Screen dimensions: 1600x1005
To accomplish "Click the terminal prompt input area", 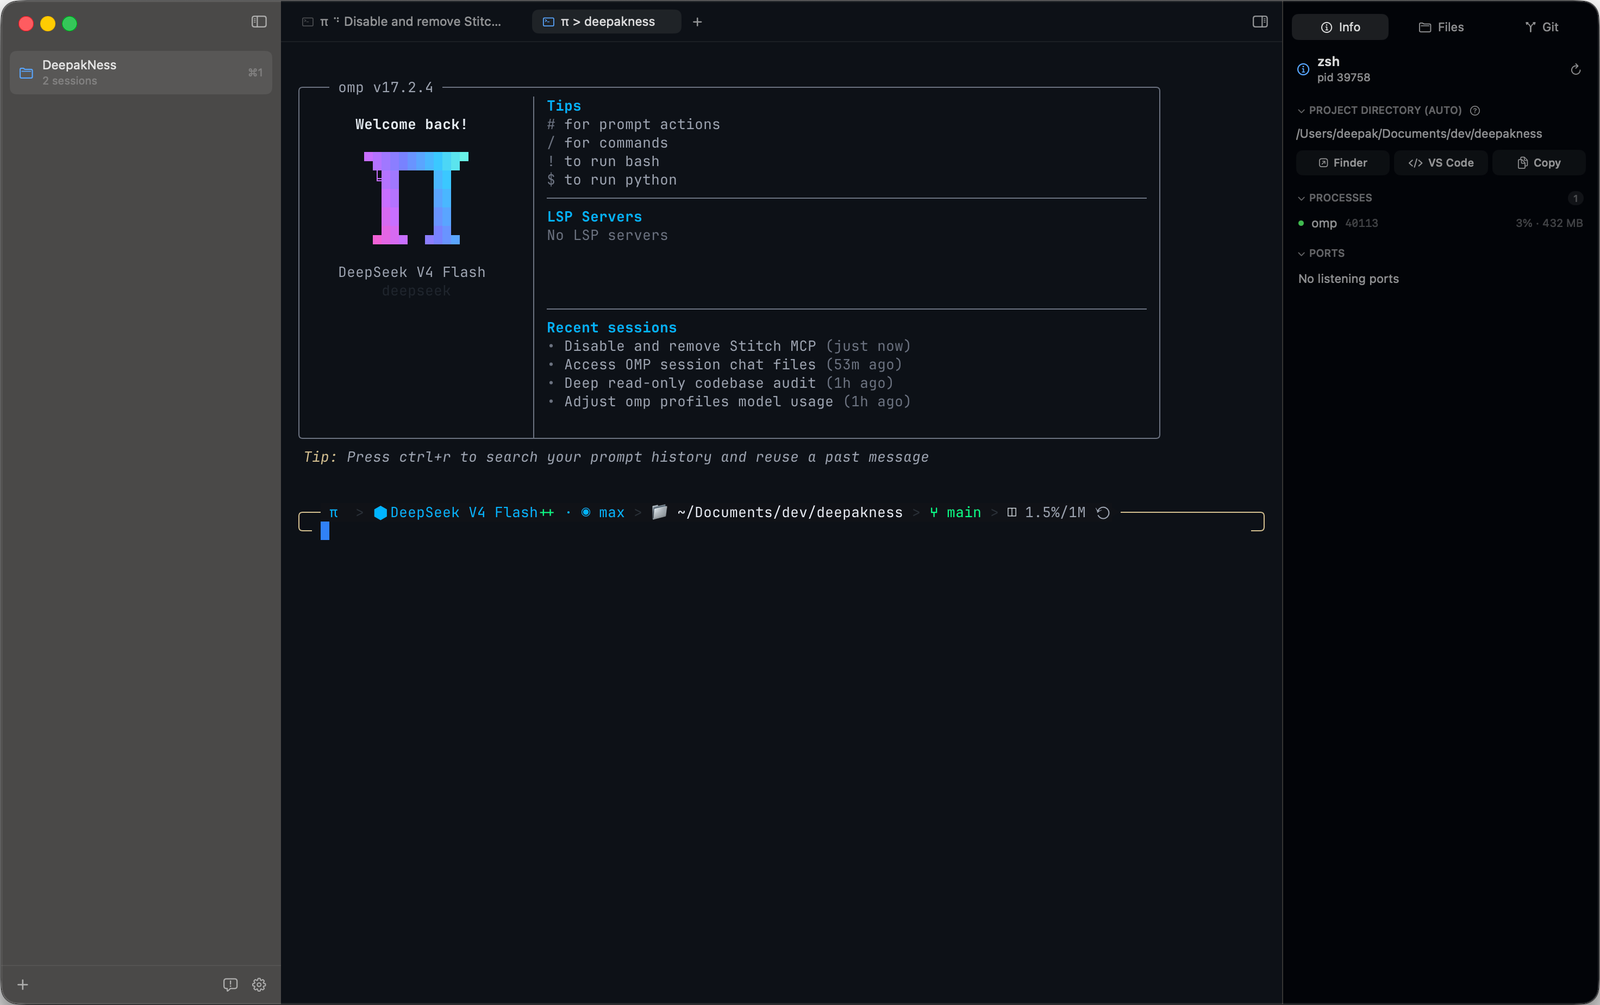I will point(781,531).
